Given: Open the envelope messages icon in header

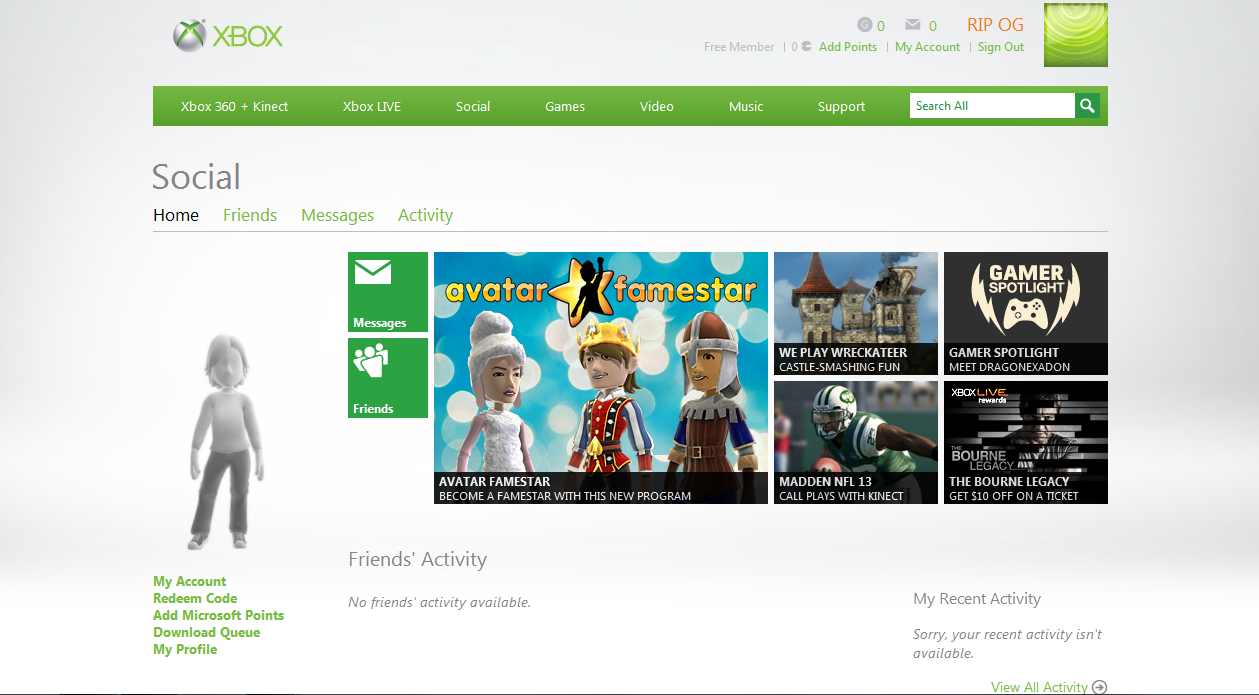Looking at the screenshot, I should pyautogui.click(x=913, y=25).
